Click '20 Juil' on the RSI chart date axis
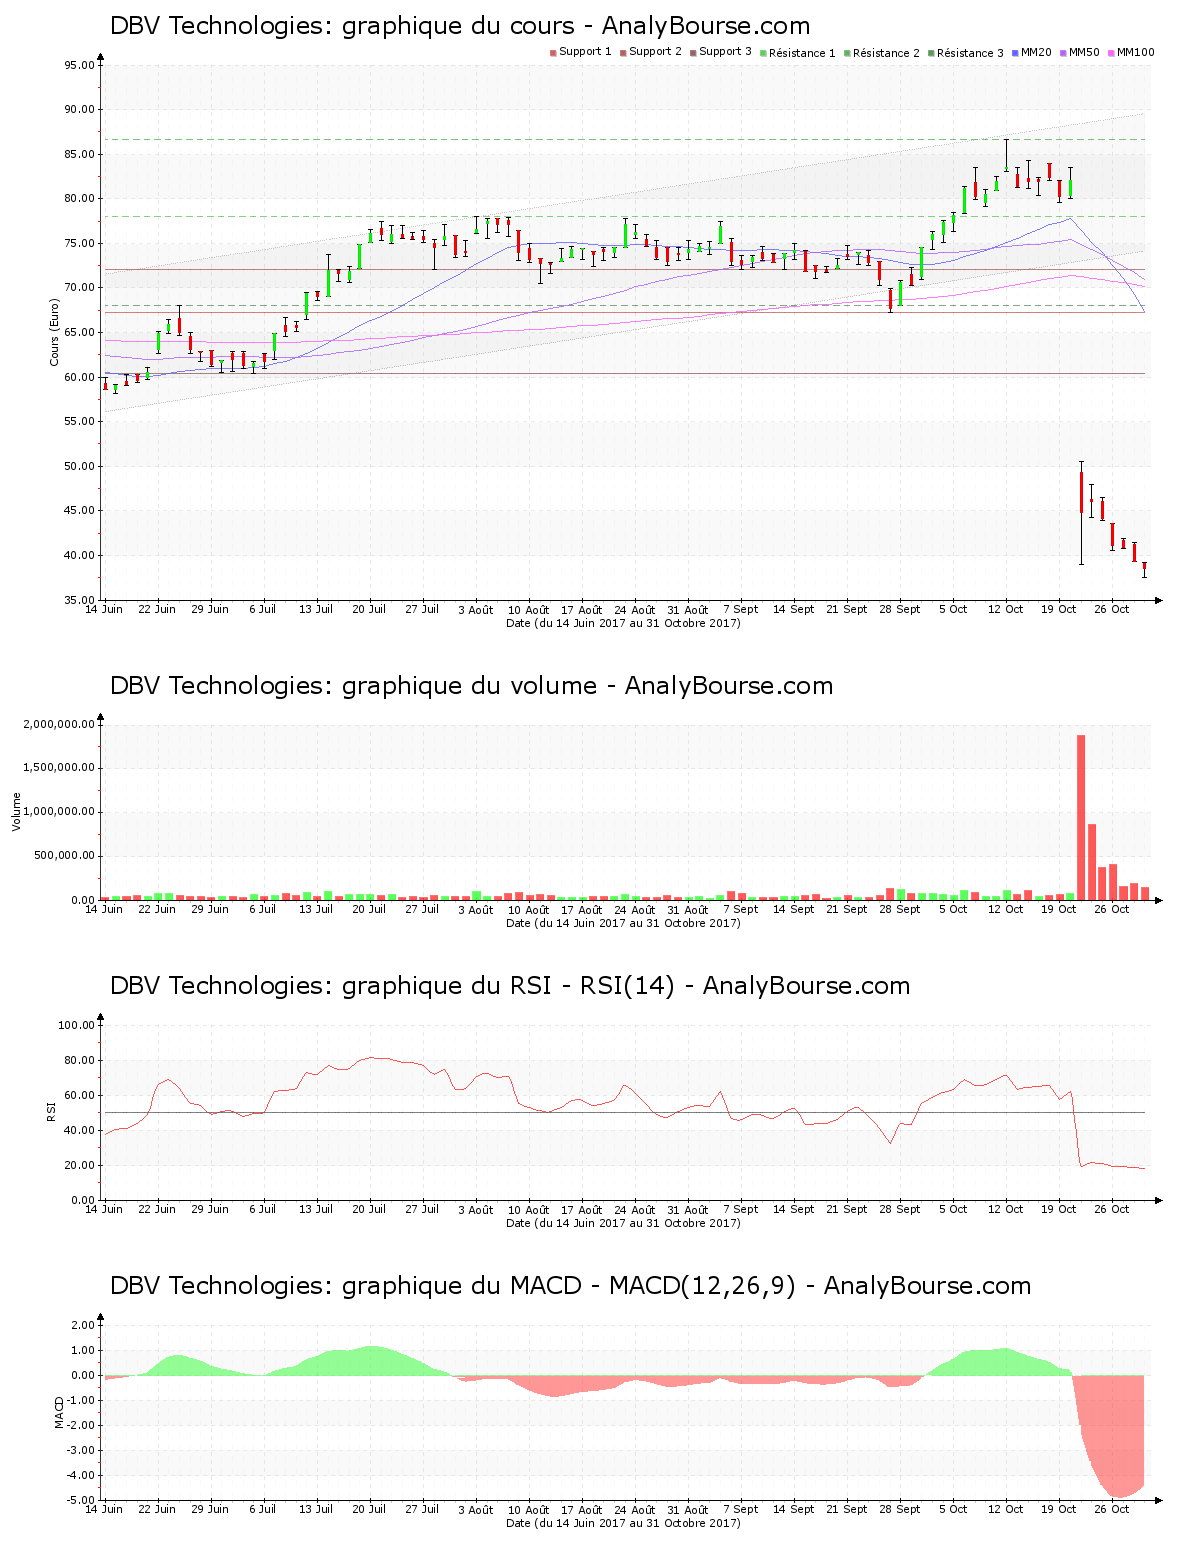The width and height of the screenshot is (1200, 1550). [x=369, y=1210]
